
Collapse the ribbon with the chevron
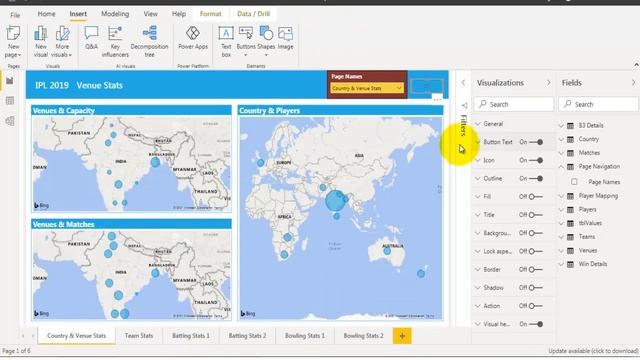pyautogui.click(x=636, y=65)
